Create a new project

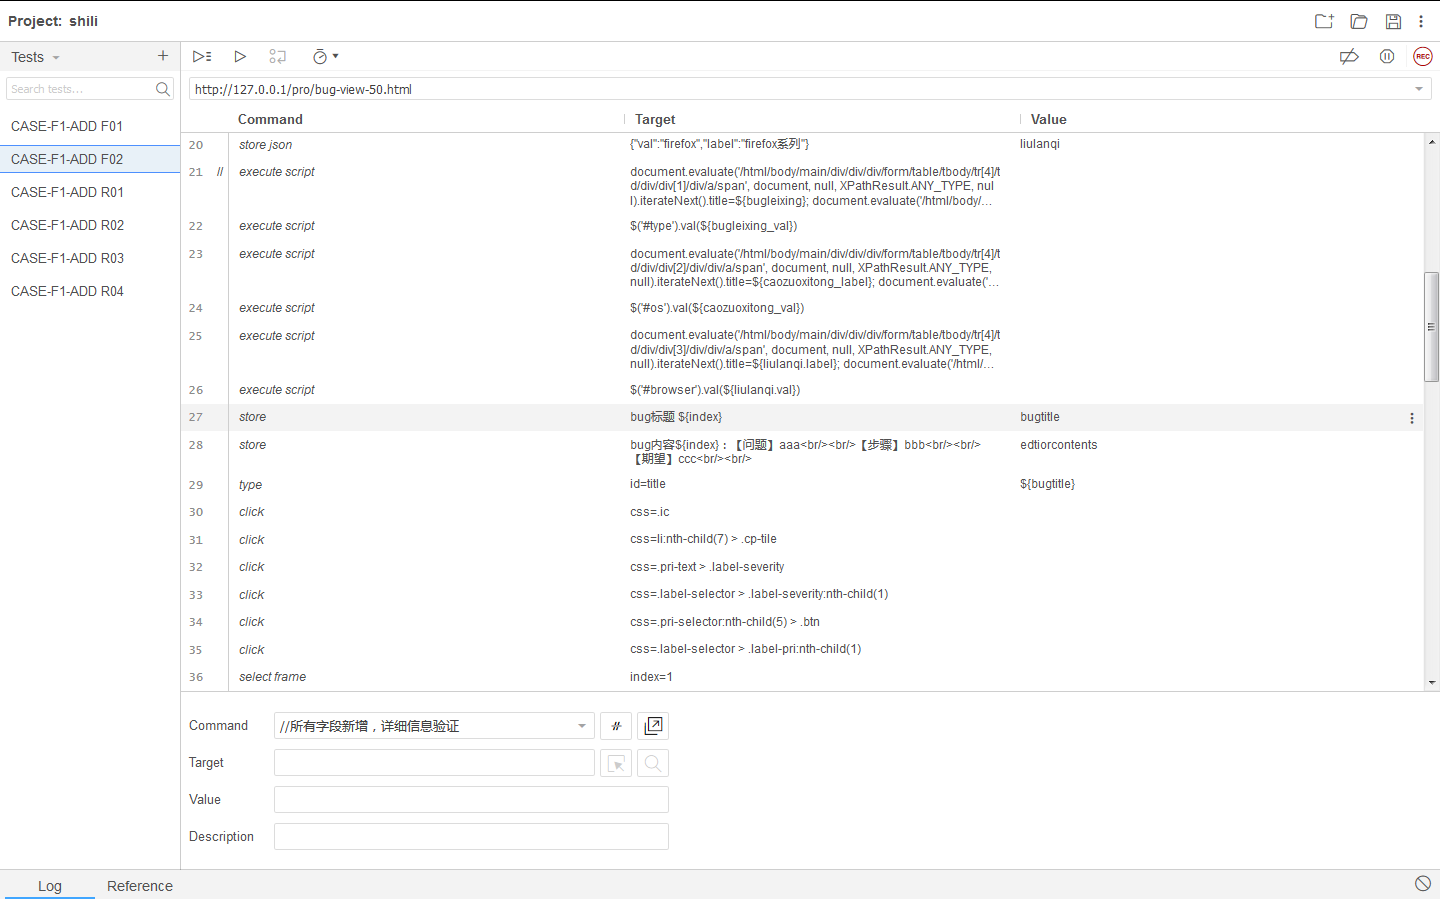tap(1324, 21)
